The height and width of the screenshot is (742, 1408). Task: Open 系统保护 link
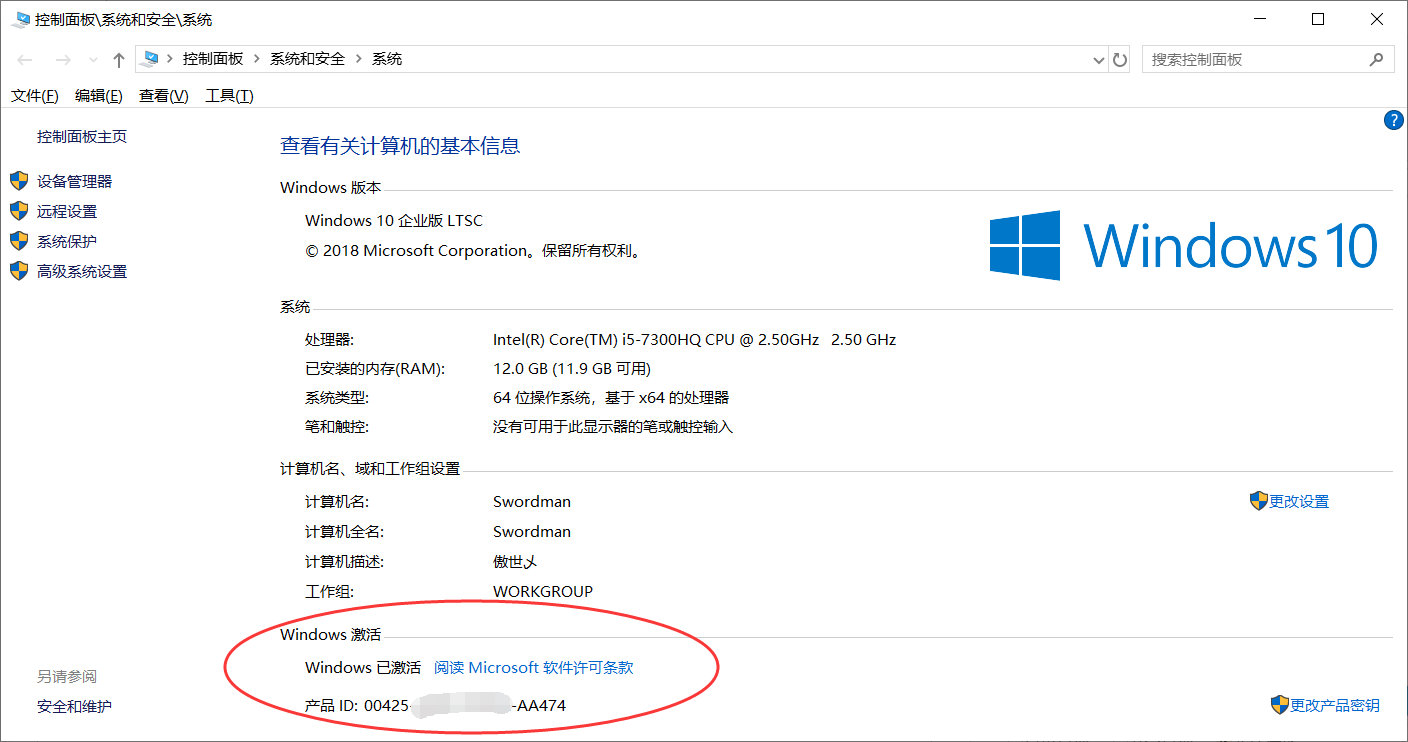(x=67, y=241)
